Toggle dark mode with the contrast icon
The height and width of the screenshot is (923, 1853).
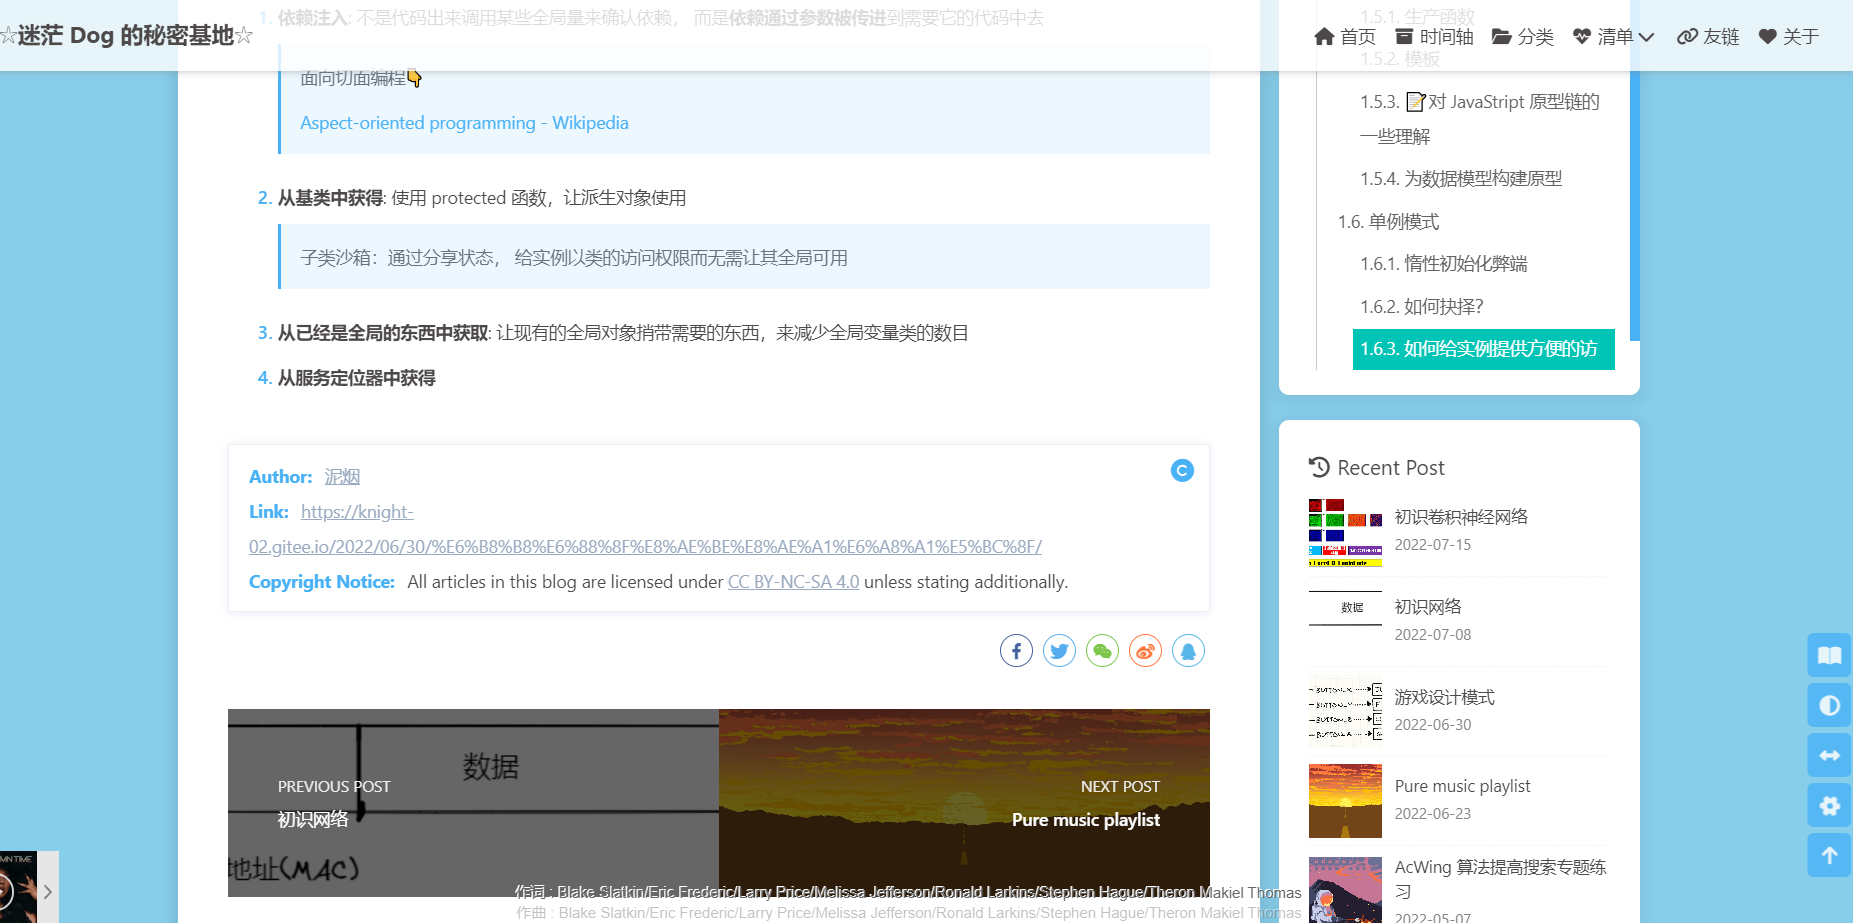pyautogui.click(x=1829, y=705)
